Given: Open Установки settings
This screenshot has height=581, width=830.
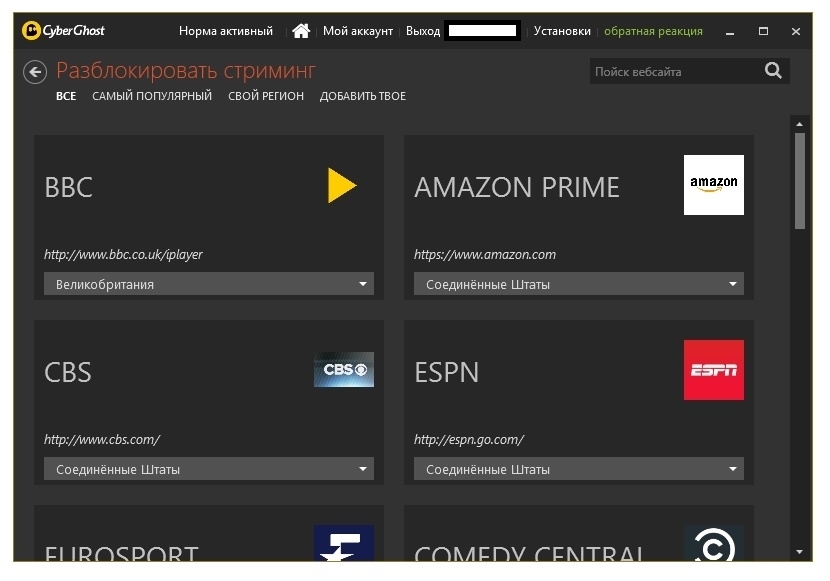Looking at the screenshot, I should (562, 31).
